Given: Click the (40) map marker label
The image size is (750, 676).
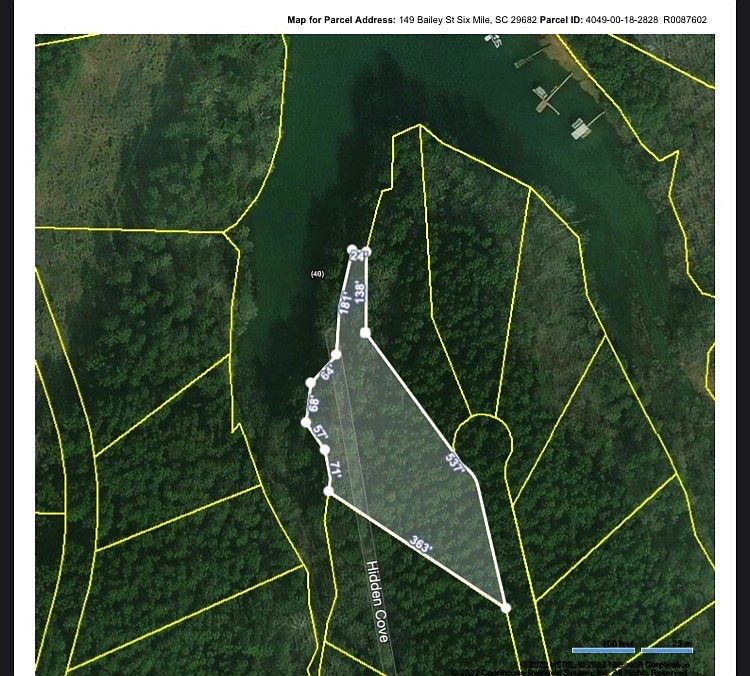Looking at the screenshot, I should pos(317,273).
